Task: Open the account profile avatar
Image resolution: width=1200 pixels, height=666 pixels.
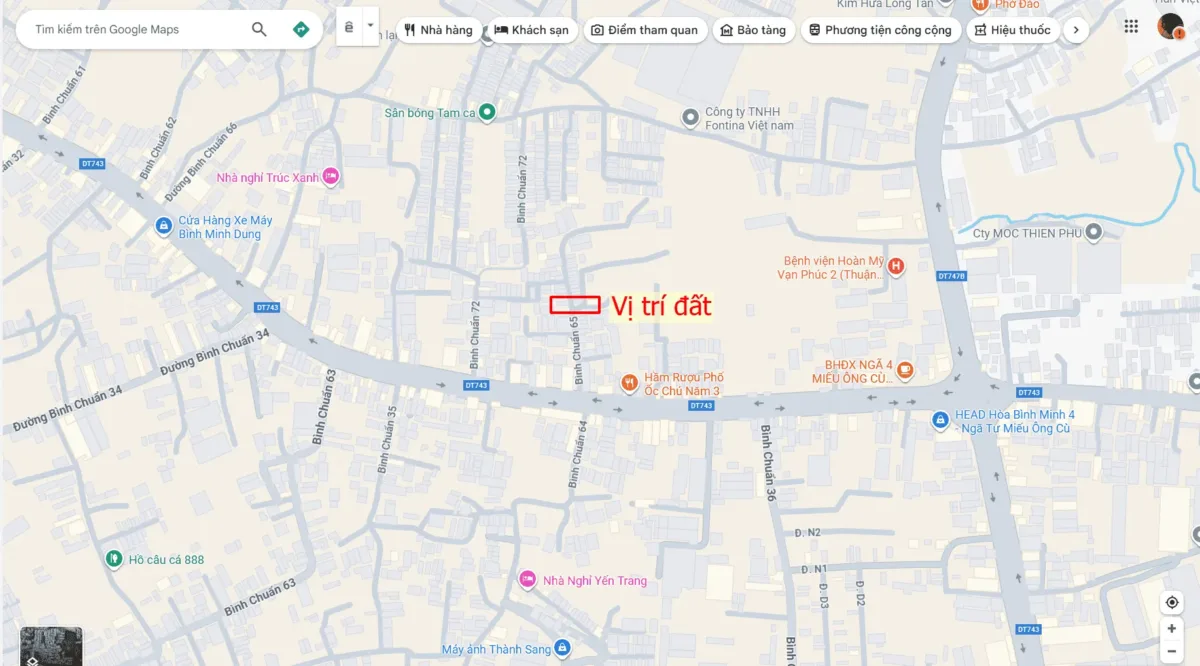Action: point(1170,27)
